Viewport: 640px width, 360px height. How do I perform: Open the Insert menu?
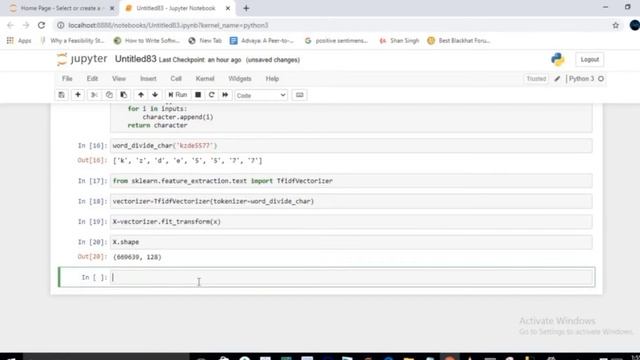pyautogui.click(x=148, y=79)
